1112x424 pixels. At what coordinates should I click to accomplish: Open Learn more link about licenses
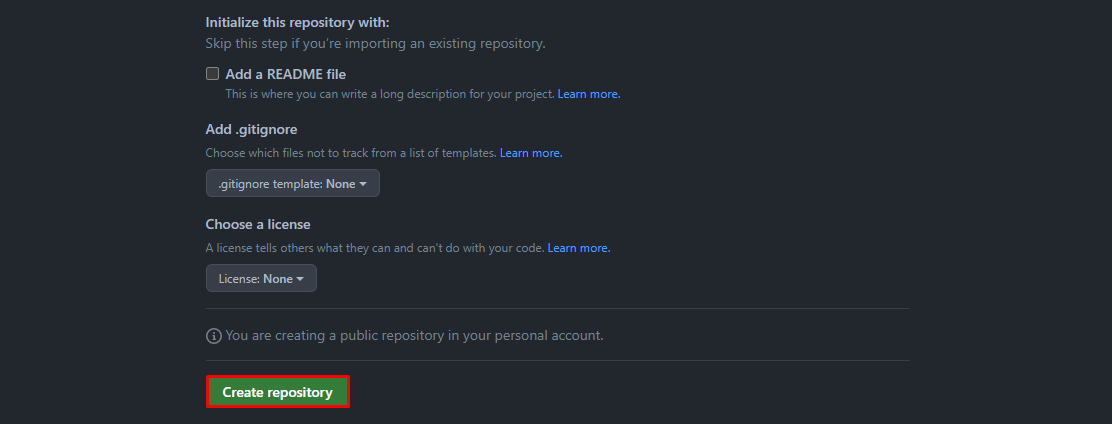(x=578, y=248)
